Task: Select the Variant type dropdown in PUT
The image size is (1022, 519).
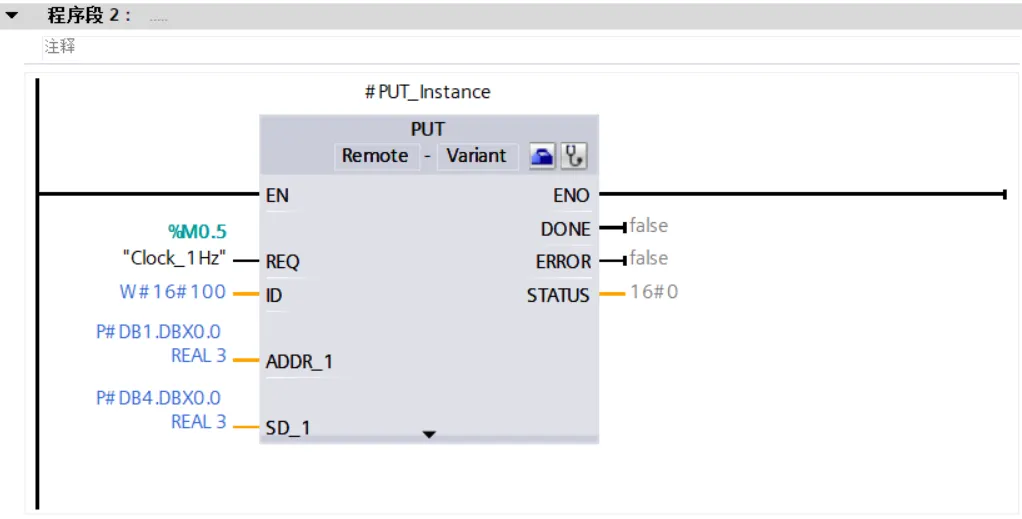Action: (476, 156)
